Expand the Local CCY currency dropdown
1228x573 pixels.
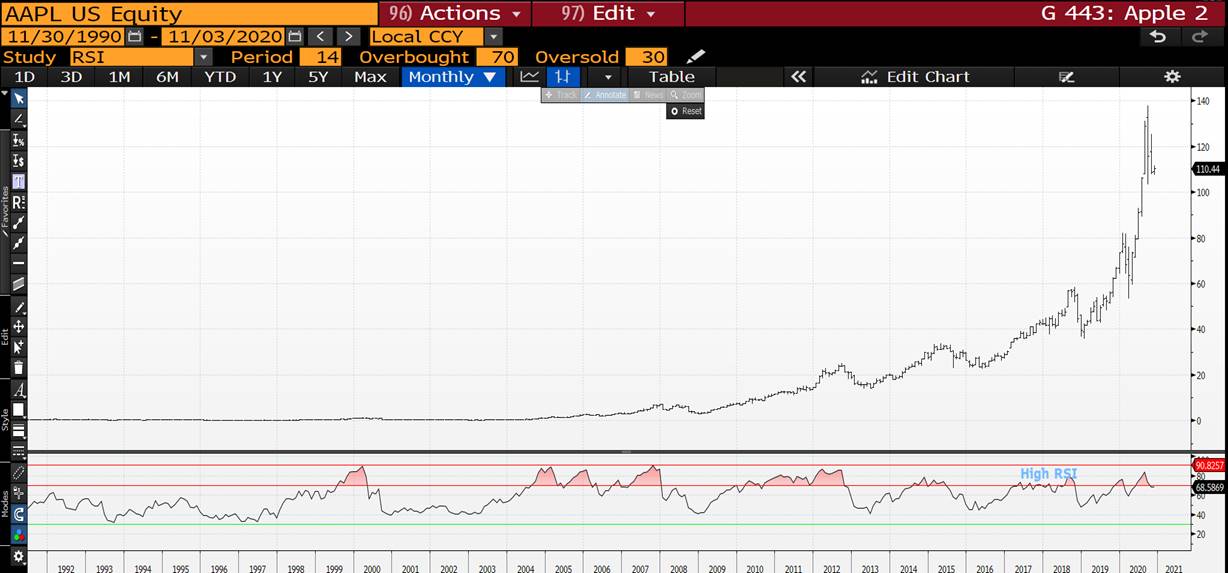click(x=493, y=37)
